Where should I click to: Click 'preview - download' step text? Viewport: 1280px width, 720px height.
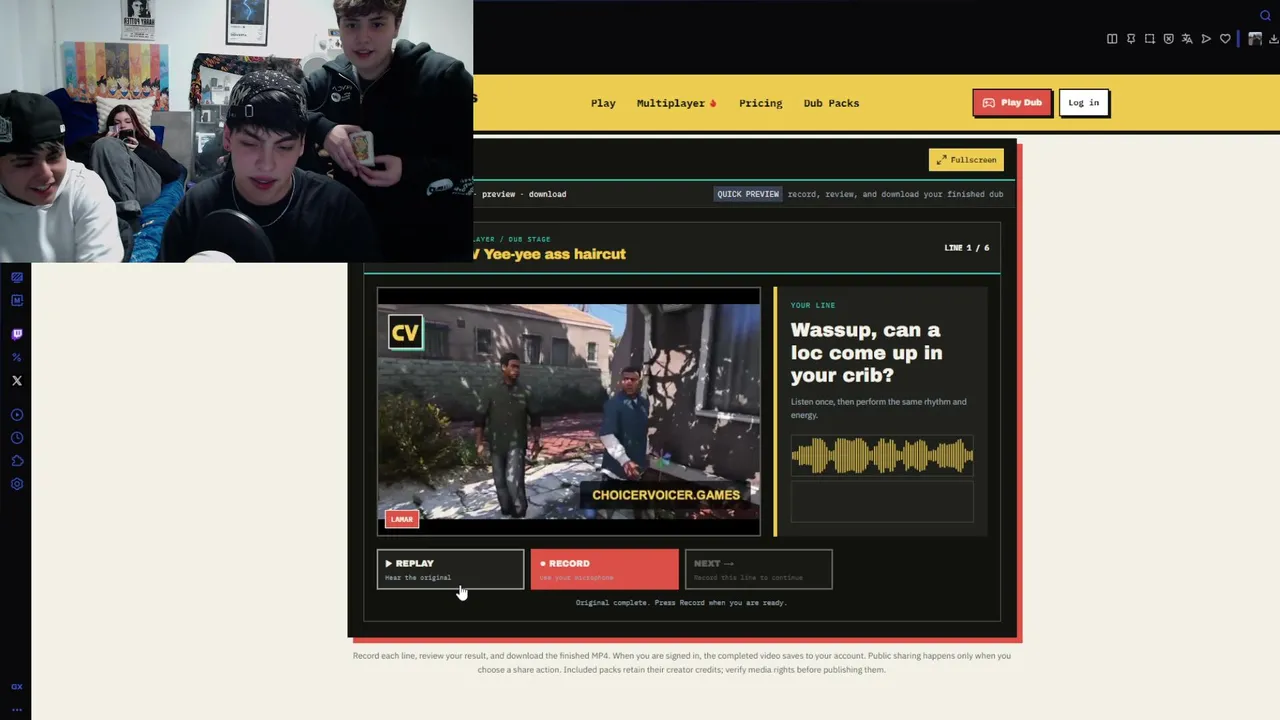[x=524, y=194]
